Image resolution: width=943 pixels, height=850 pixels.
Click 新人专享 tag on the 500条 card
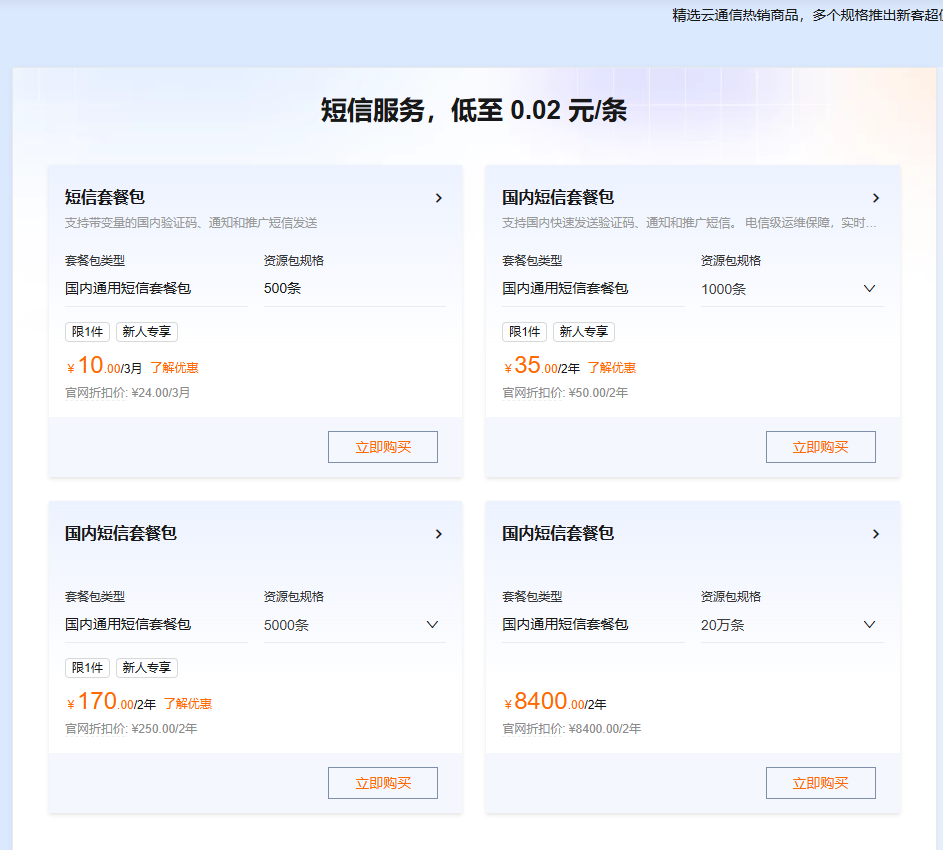[x=147, y=331]
